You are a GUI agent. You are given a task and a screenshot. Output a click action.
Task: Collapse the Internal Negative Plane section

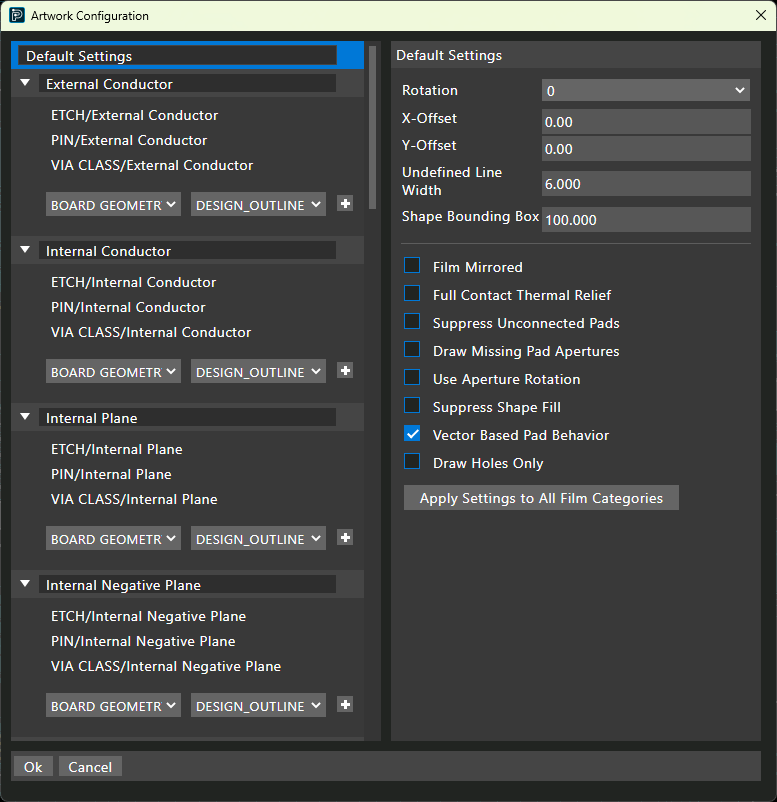click(24, 585)
